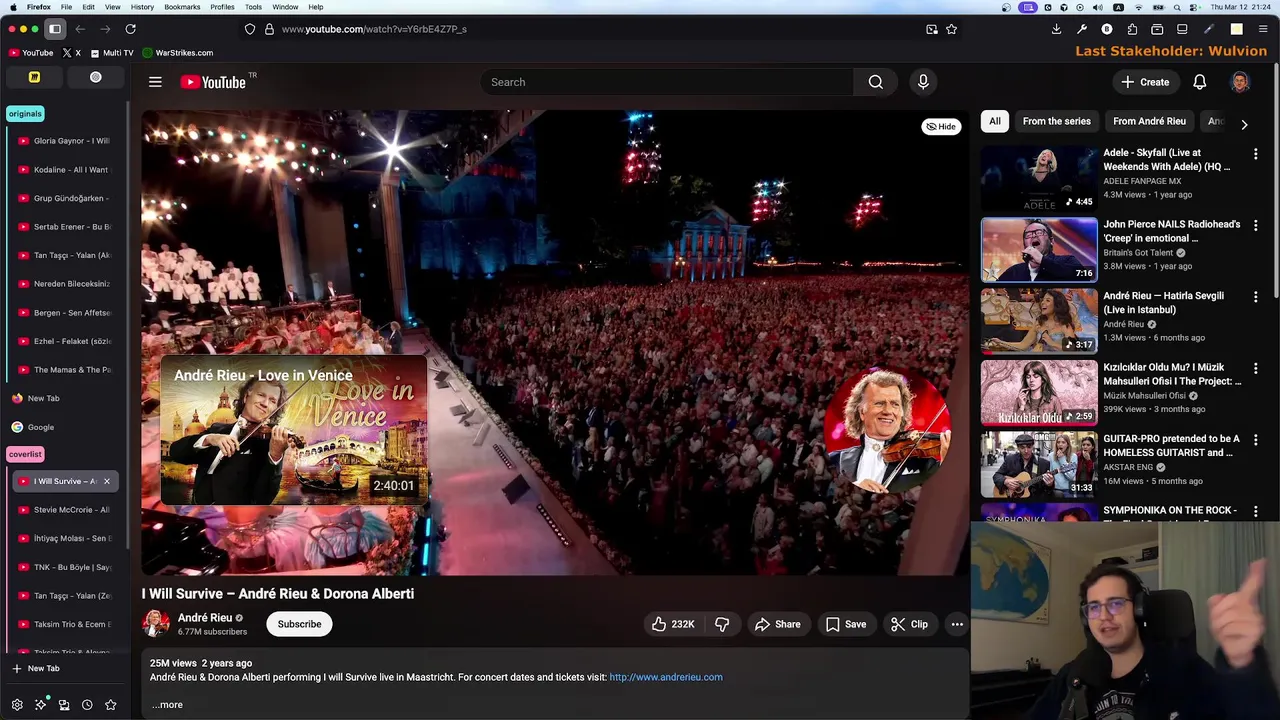This screenshot has width=1280, height=720.
Task: Click the YouTube search magnifier button
Action: 876,82
